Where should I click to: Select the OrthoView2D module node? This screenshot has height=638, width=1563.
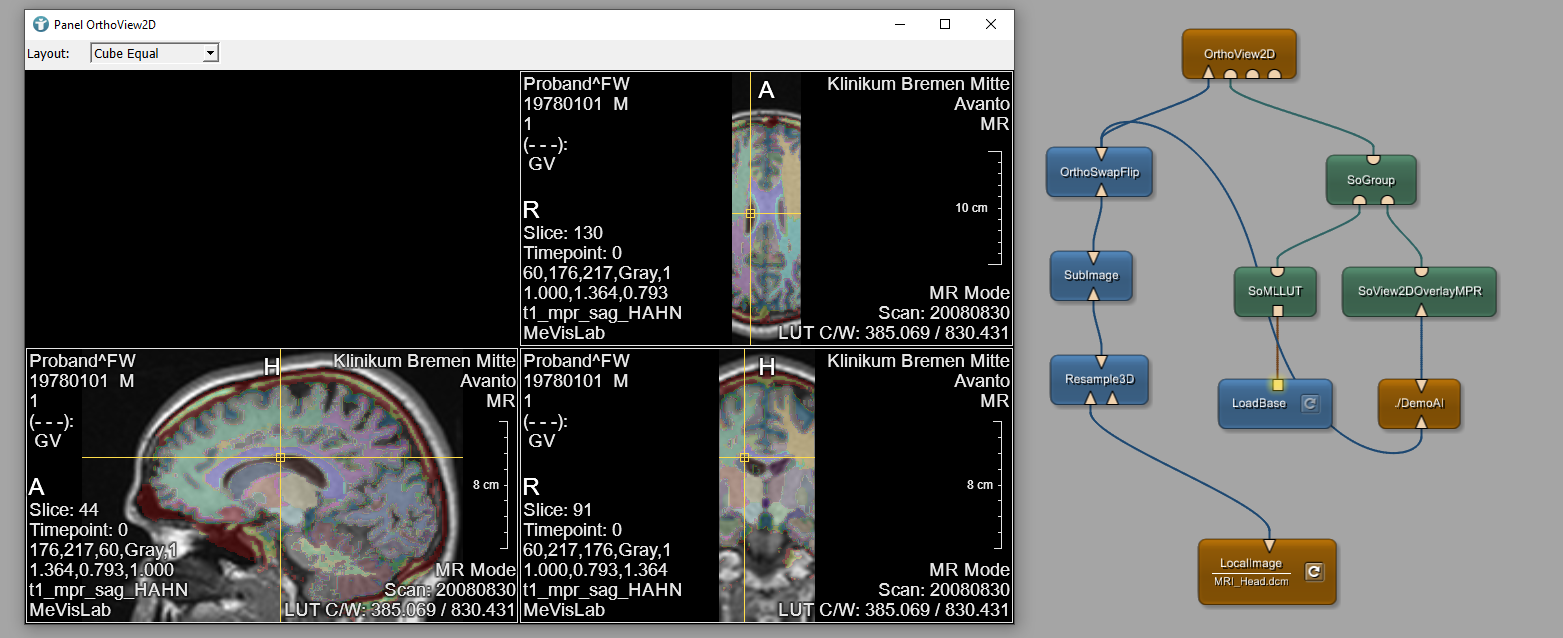pyautogui.click(x=1239, y=50)
